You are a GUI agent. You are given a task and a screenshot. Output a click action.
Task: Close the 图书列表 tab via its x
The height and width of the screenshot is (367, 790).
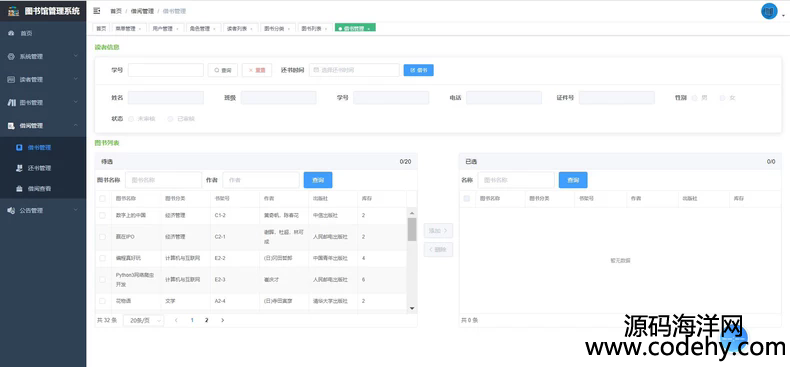point(326,29)
